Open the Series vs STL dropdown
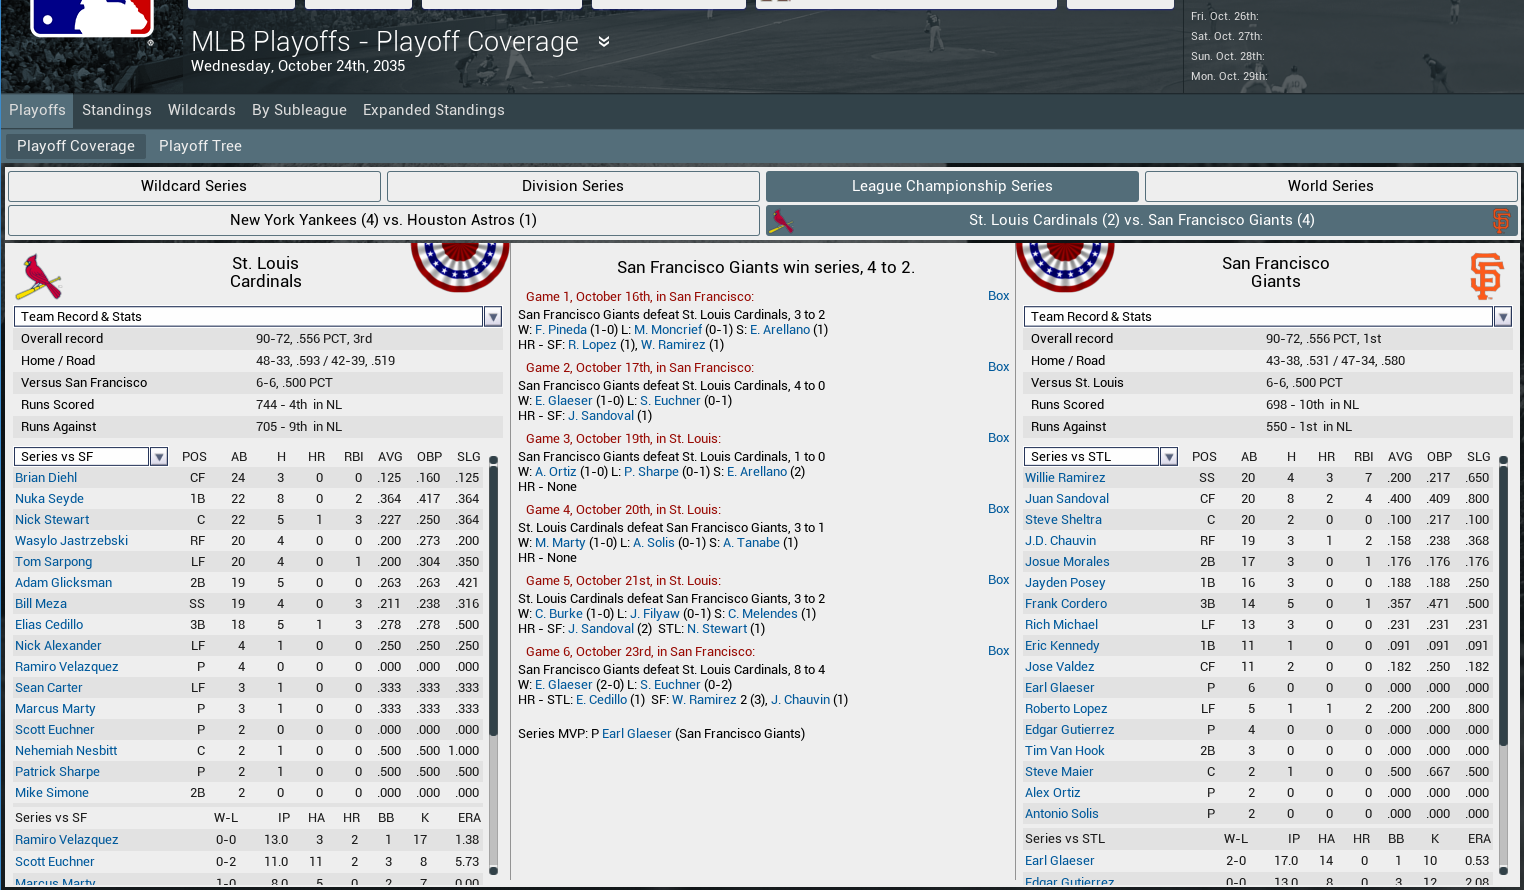Screen dimensions: 1524x890 click(1168, 457)
